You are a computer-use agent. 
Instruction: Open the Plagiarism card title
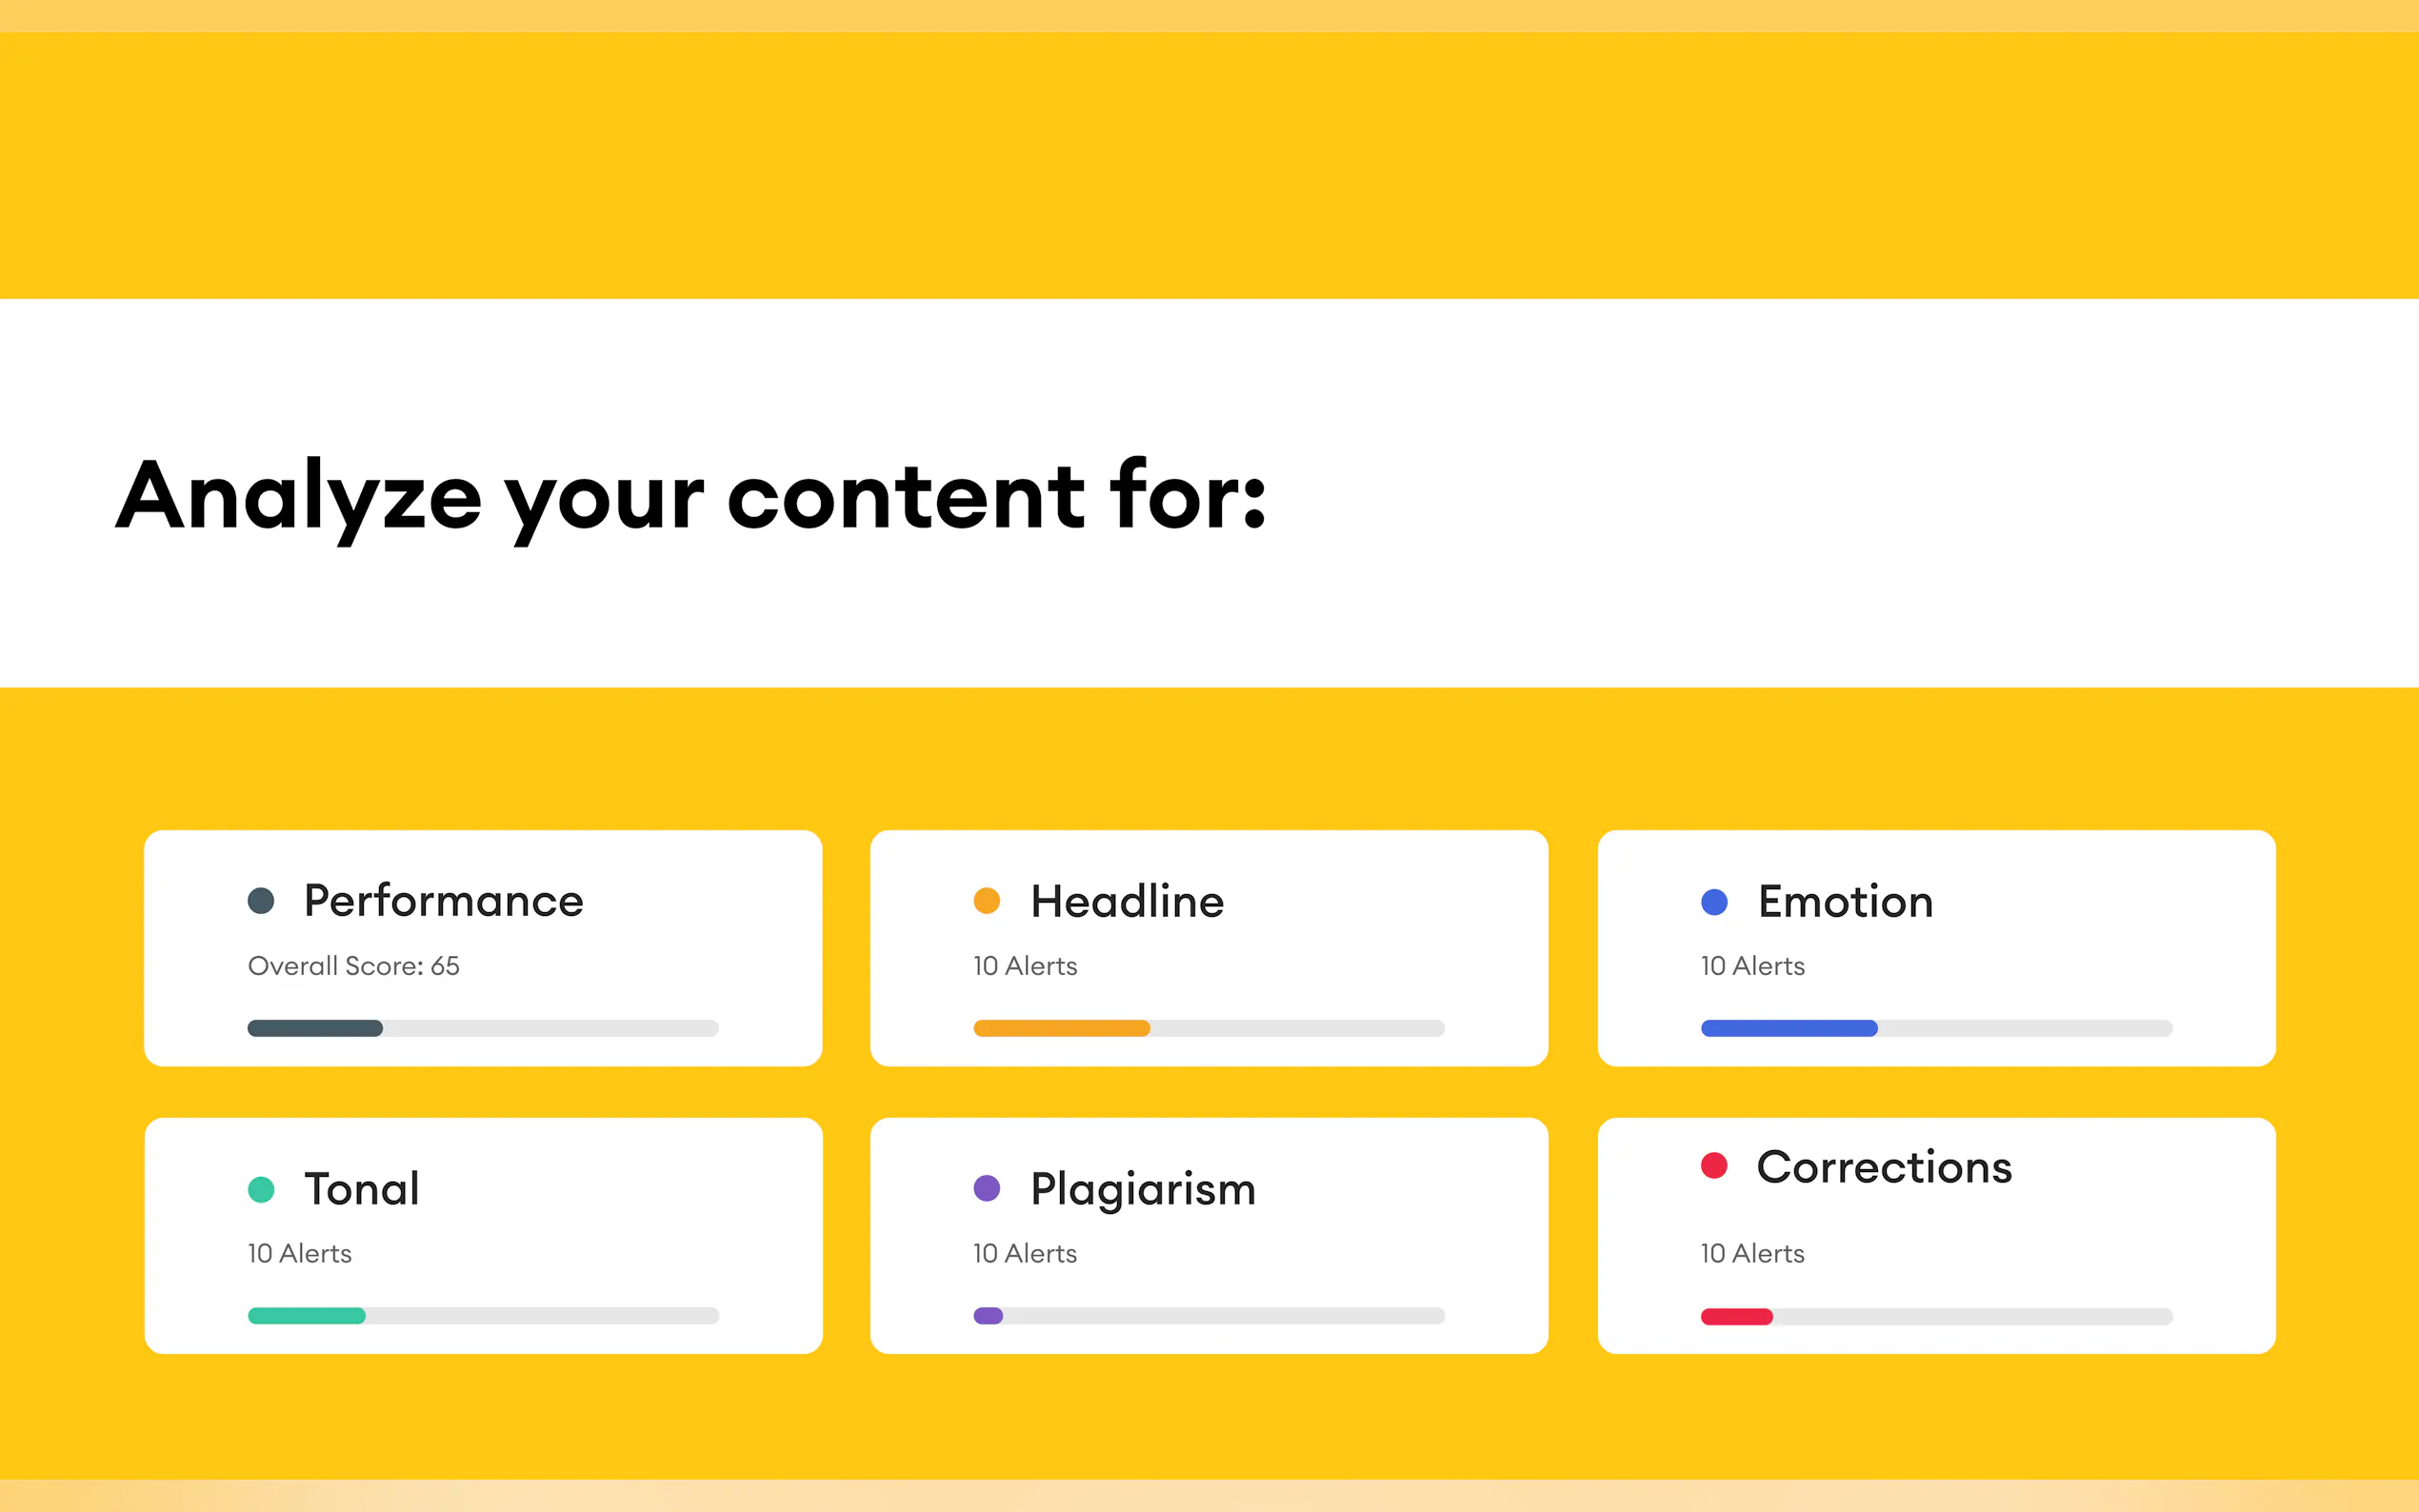click(x=1143, y=1189)
